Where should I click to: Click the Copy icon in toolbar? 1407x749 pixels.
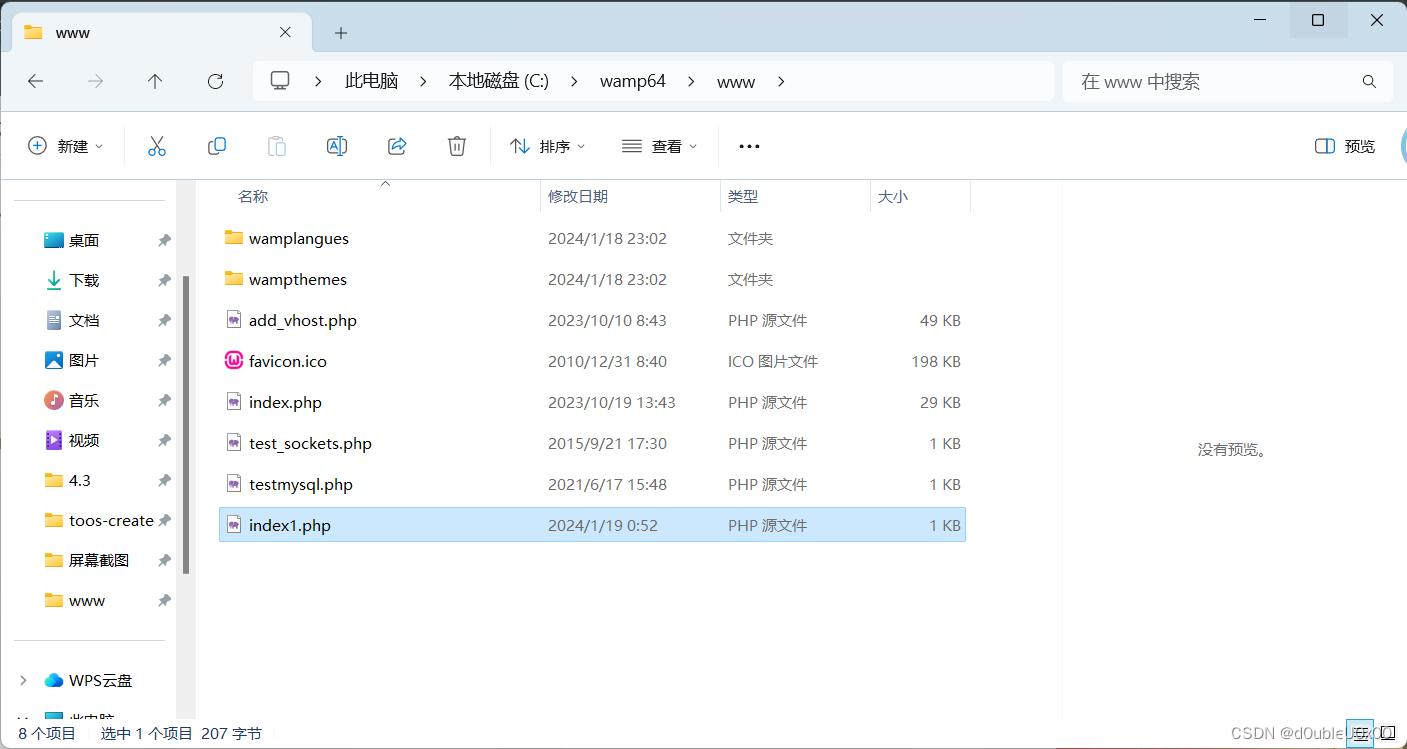[216, 146]
